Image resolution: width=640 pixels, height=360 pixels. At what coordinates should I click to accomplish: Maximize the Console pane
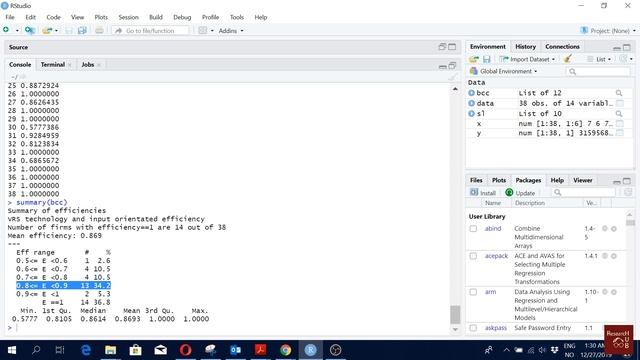point(452,65)
